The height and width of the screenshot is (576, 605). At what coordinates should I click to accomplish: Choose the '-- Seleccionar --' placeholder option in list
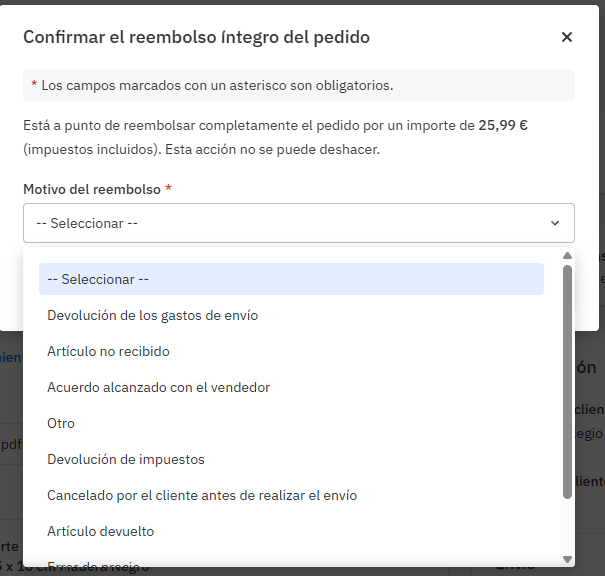(291, 279)
